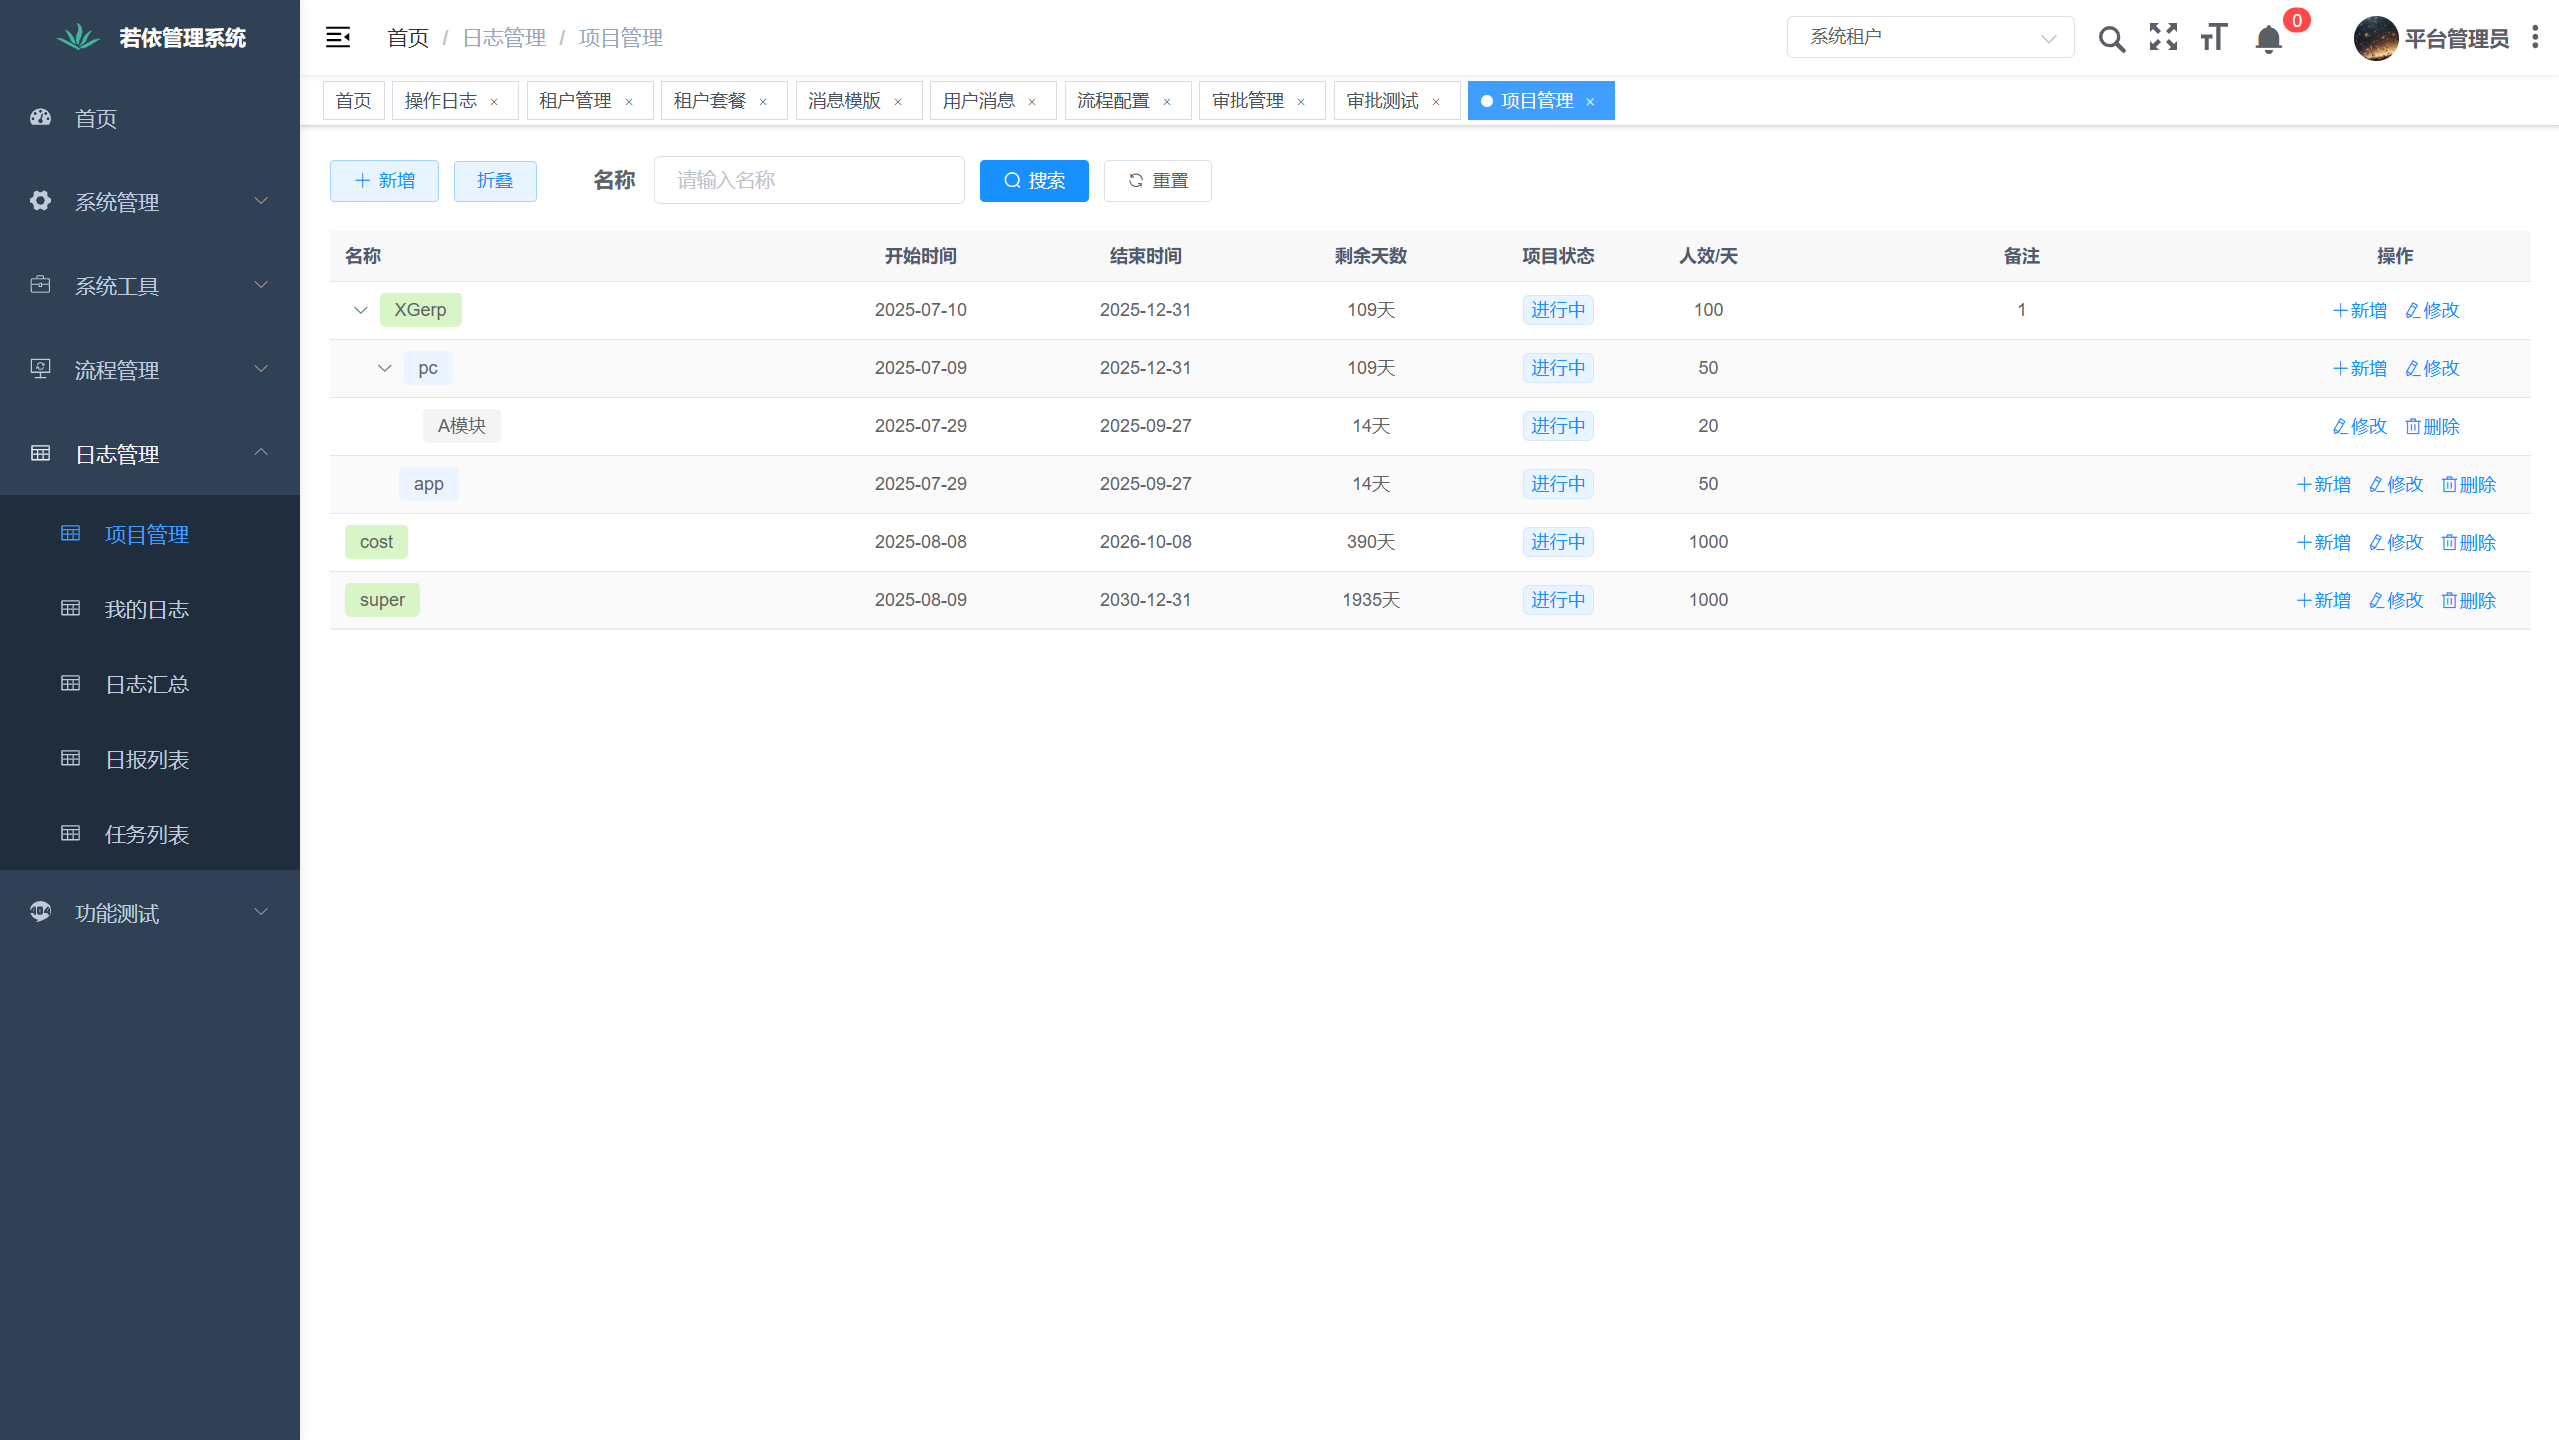This screenshot has width=2559, height=1440.
Task: Open the font size setting icon
Action: [x=2214, y=38]
